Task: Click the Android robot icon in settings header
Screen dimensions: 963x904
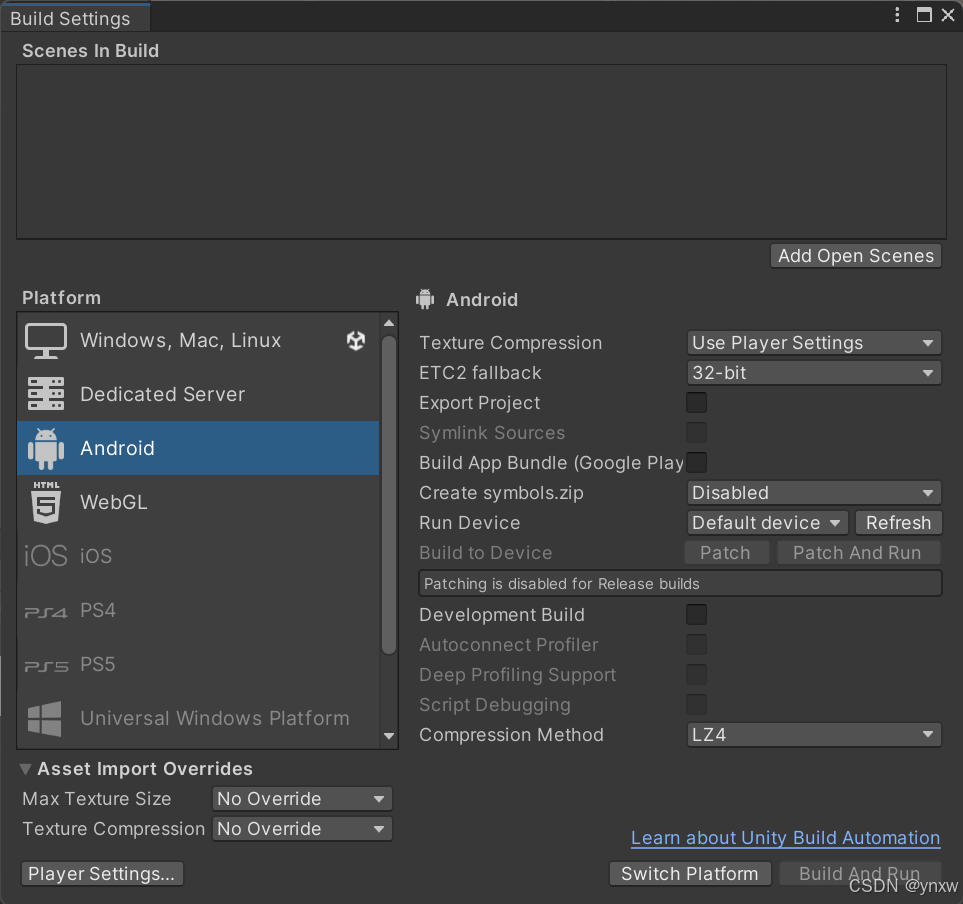Action: [424, 298]
